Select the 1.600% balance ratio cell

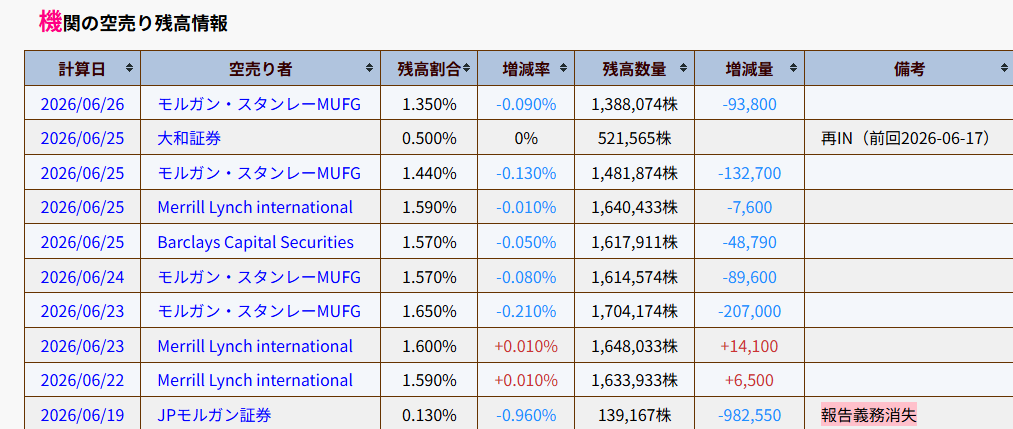click(x=429, y=346)
